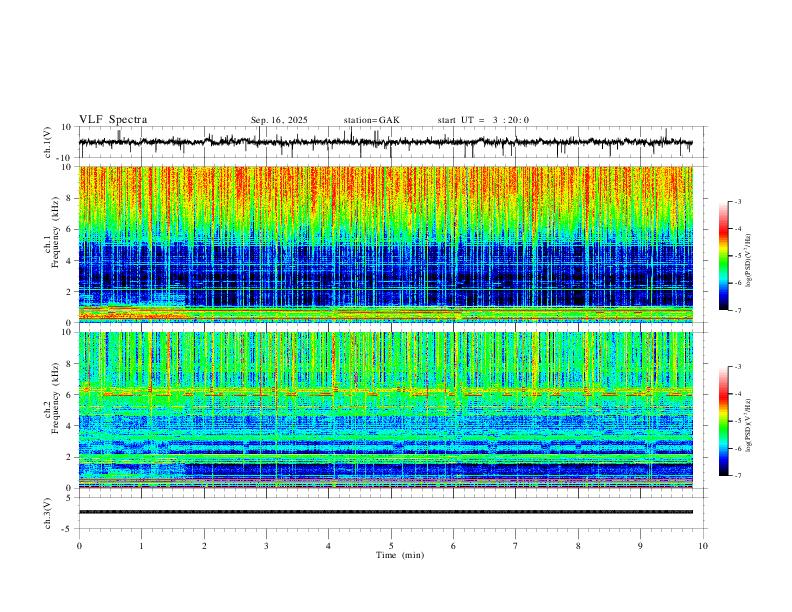Click the "-3" tick on ch.1 color bar
Image resolution: width=792 pixels, height=612 pixels.
737,201
